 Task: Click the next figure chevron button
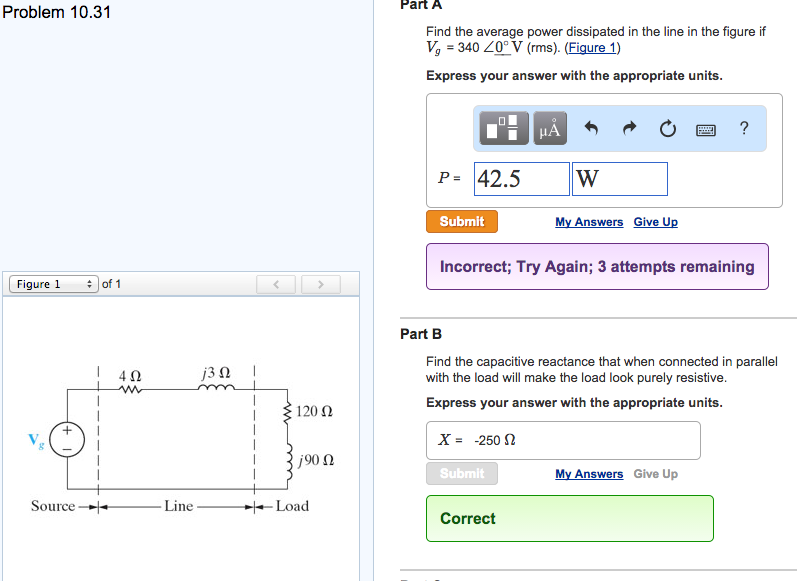coord(320,283)
